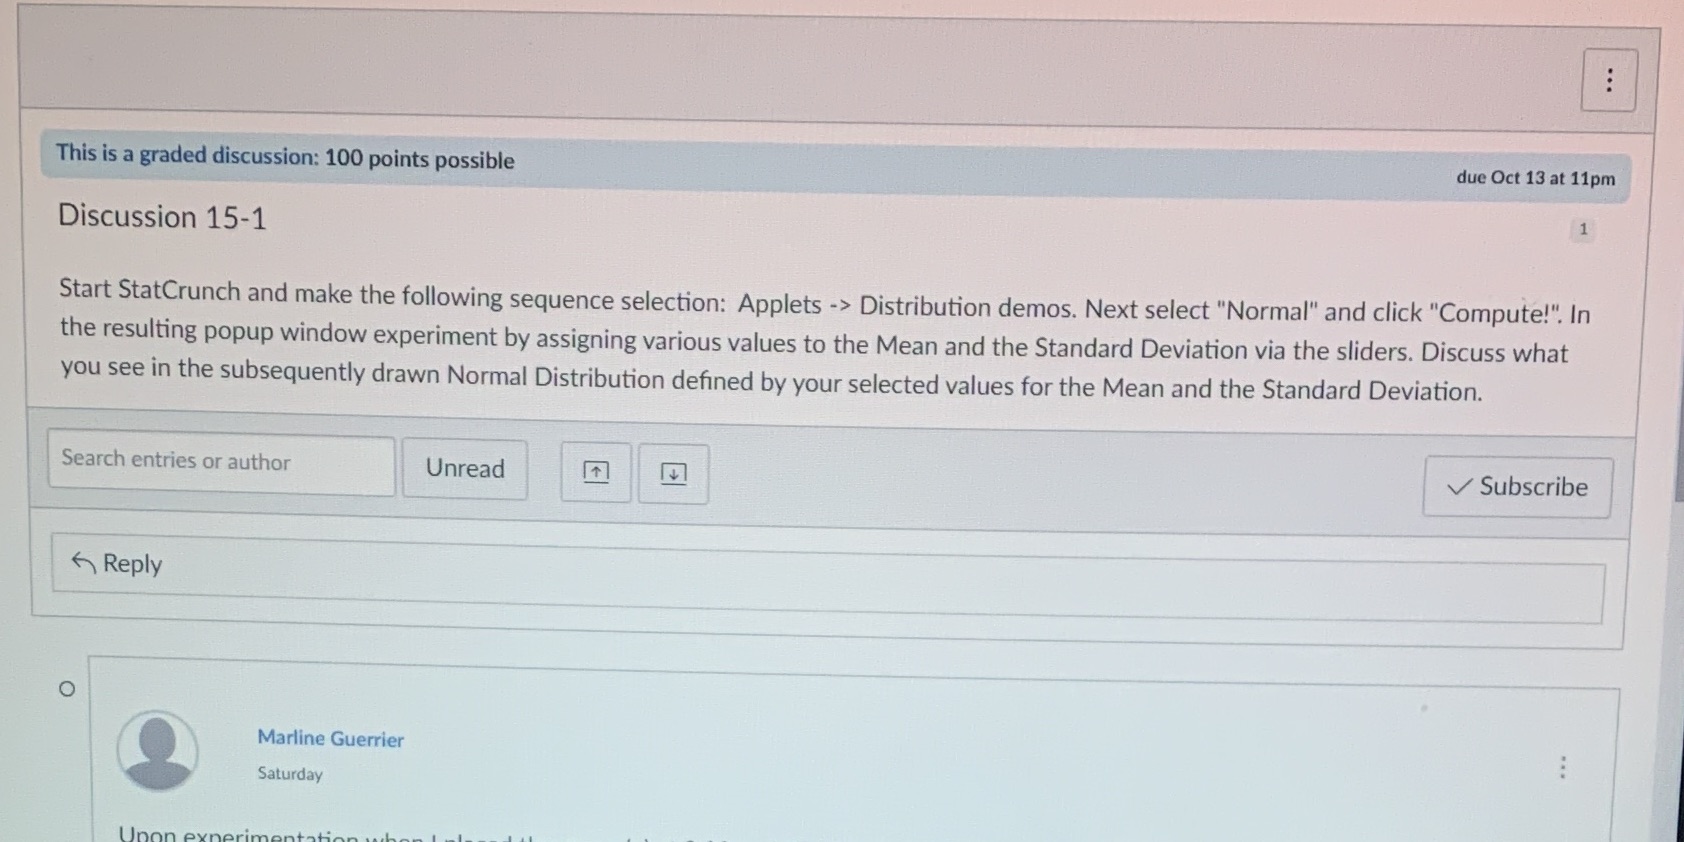Click the due Oct 13 at 11pm text
The width and height of the screenshot is (1684, 842).
pyautogui.click(x=1535, y=178)
